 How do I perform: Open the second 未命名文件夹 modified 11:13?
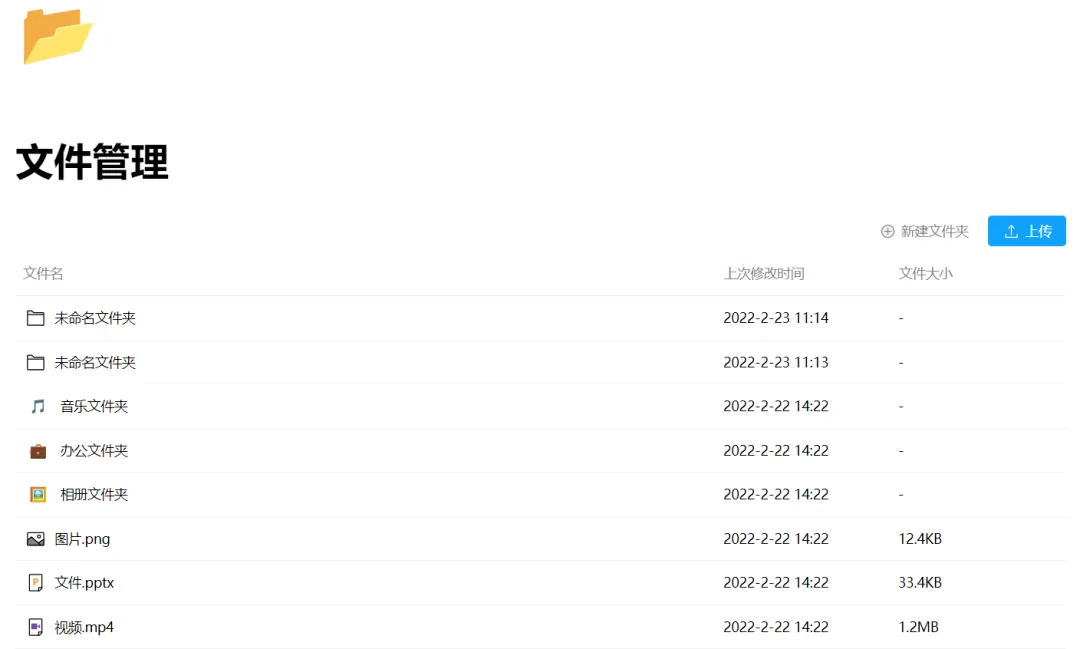[95, 362]
